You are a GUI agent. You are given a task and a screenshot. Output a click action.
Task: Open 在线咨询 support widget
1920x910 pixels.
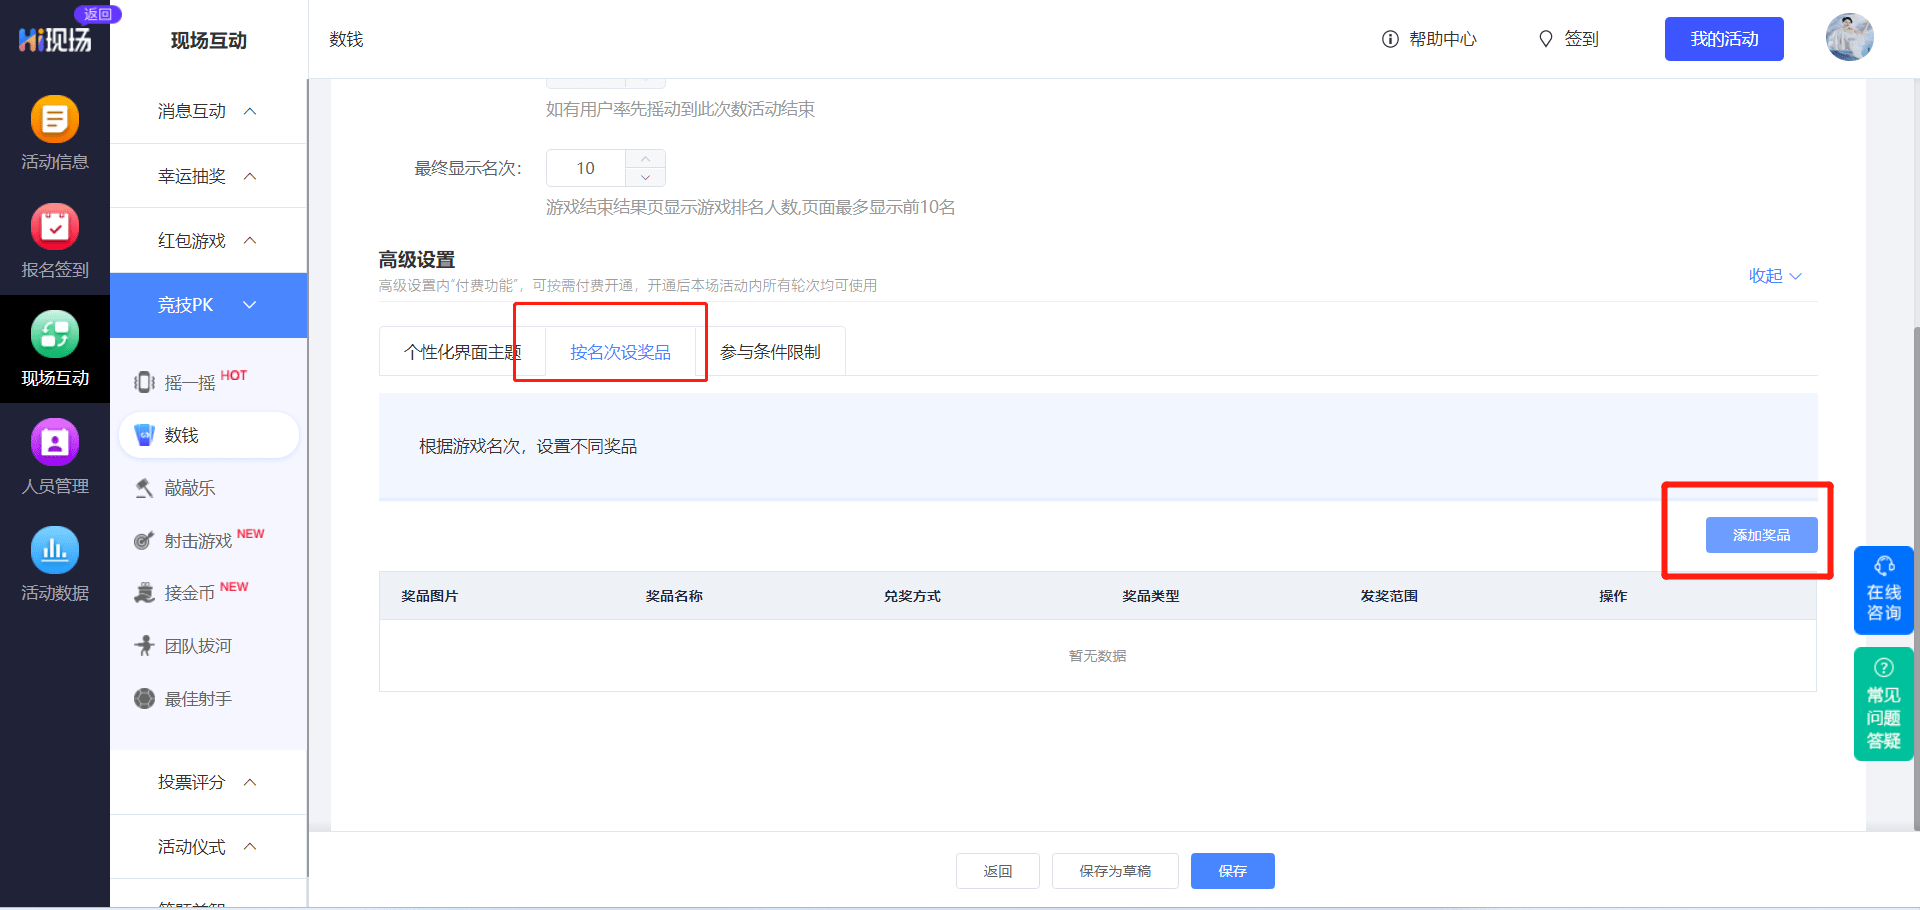click(1883, 590)
